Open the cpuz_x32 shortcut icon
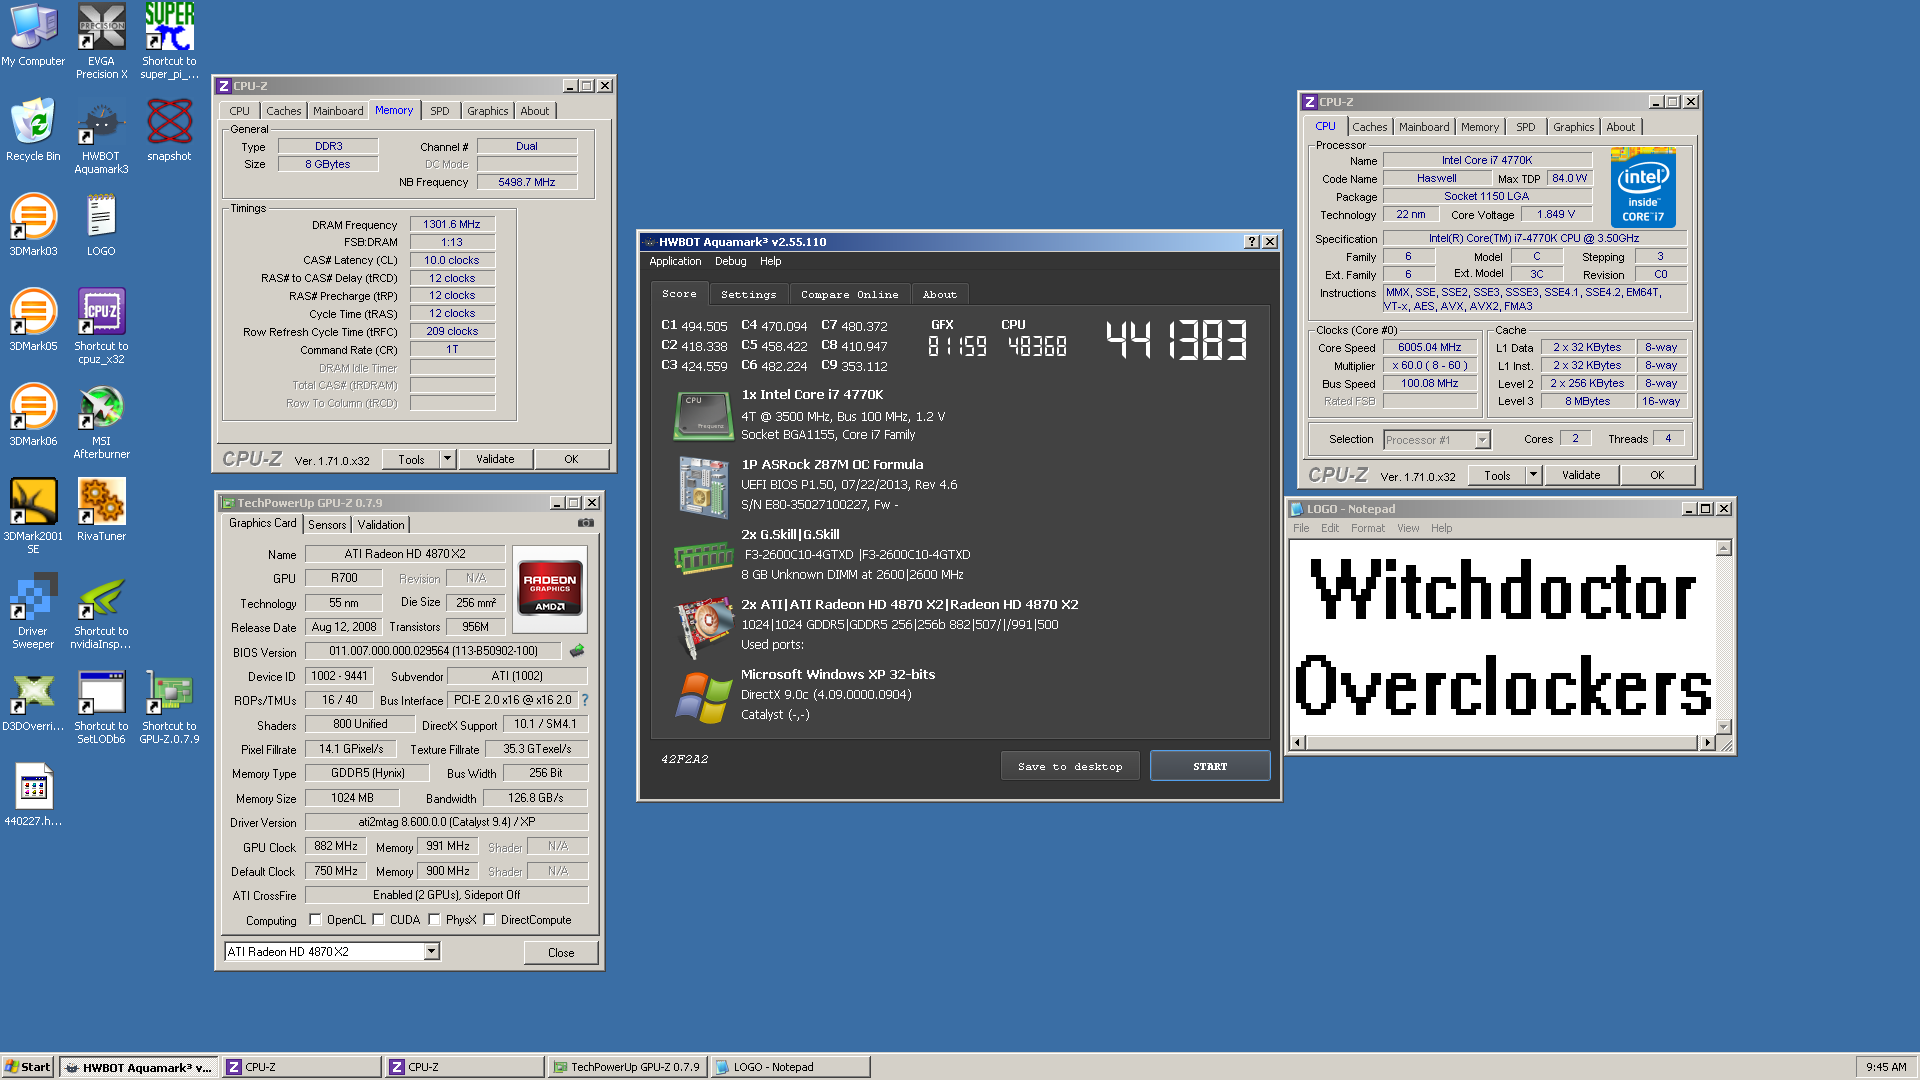 click(x=101, y=326)
